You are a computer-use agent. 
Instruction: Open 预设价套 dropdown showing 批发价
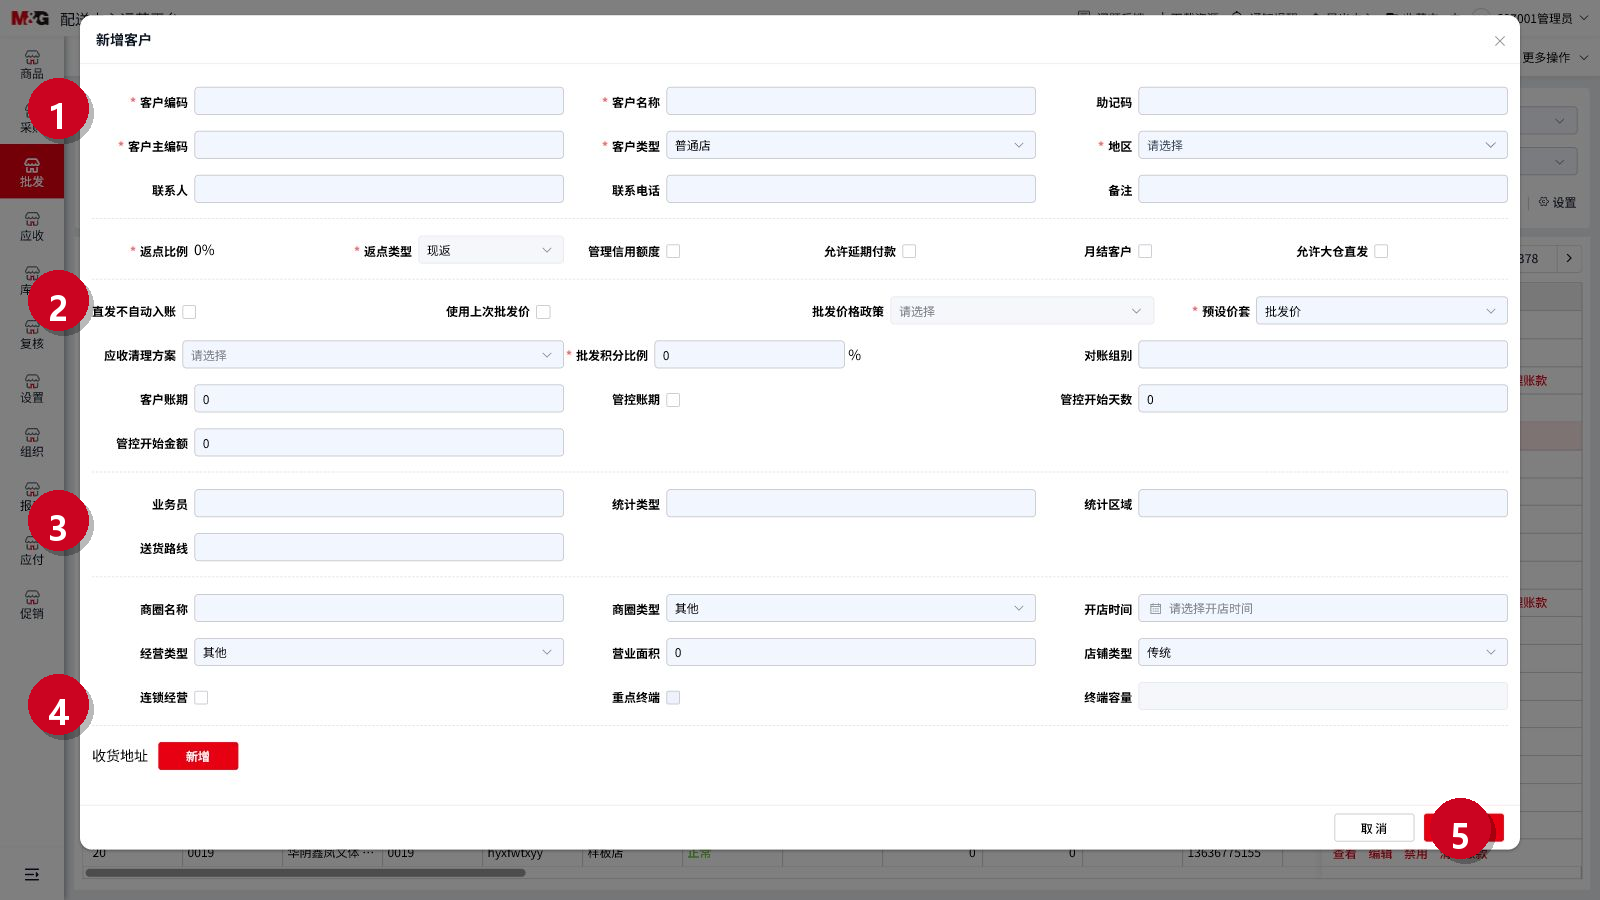point(1381,311)
